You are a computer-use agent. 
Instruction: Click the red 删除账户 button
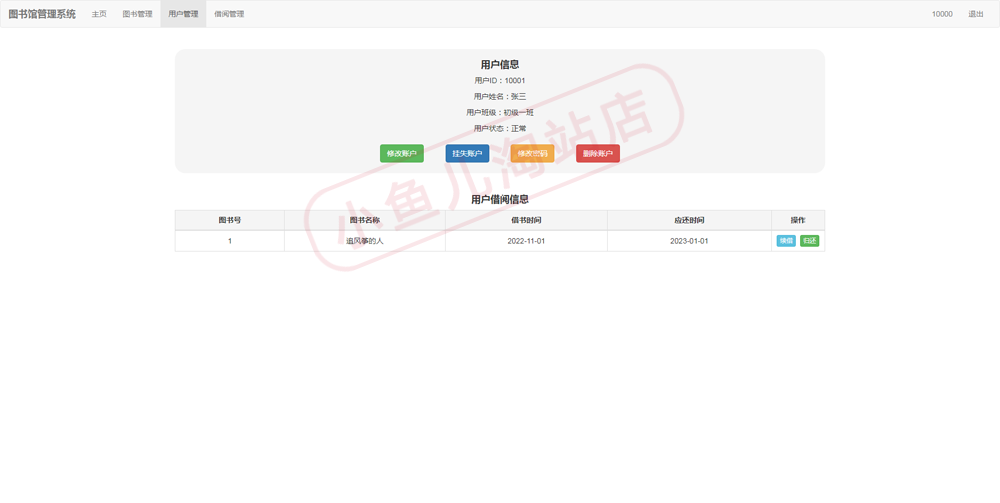tap(598, 154)
